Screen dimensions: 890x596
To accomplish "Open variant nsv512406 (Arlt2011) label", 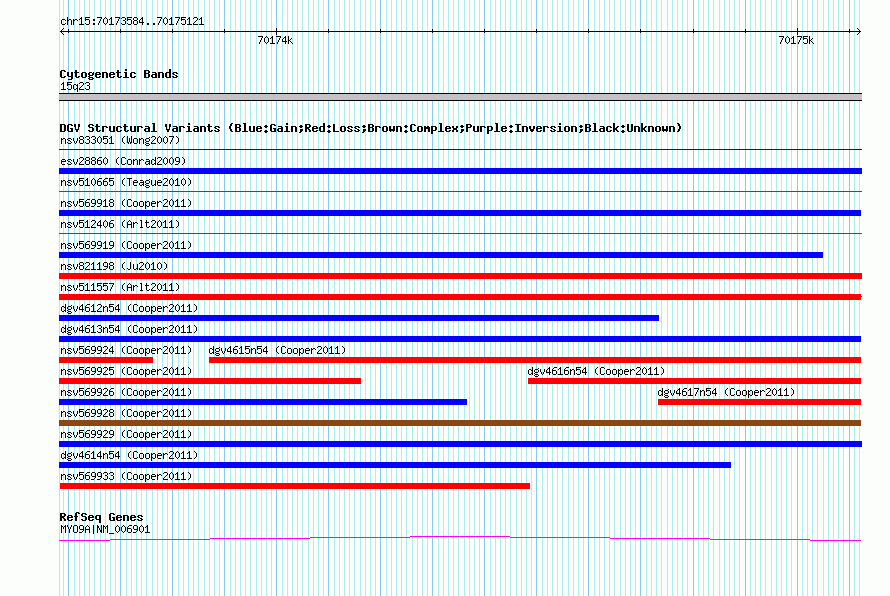I will pyautogui.click(x=120, y=224).
